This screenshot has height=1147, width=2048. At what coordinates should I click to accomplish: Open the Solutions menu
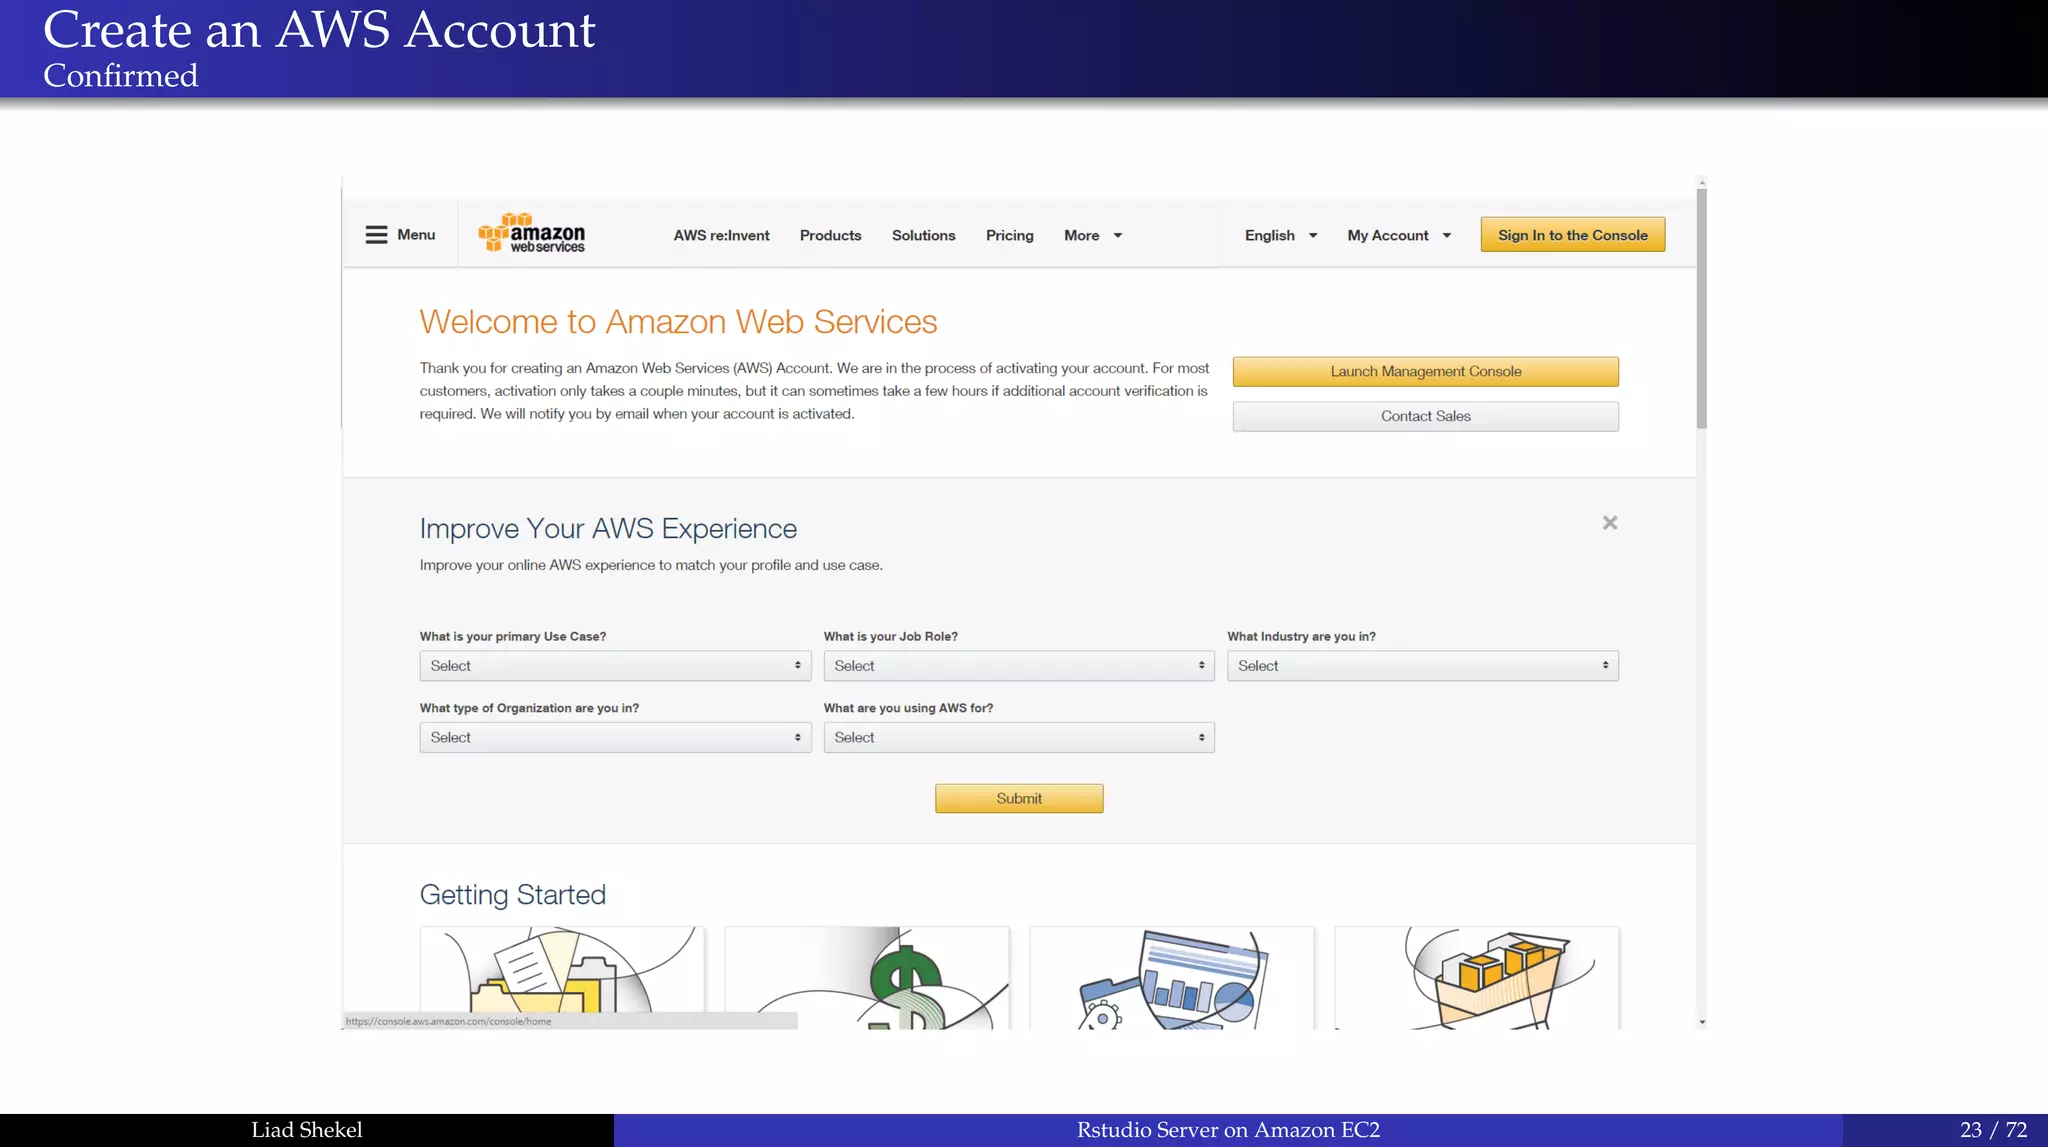coord(923,235)
